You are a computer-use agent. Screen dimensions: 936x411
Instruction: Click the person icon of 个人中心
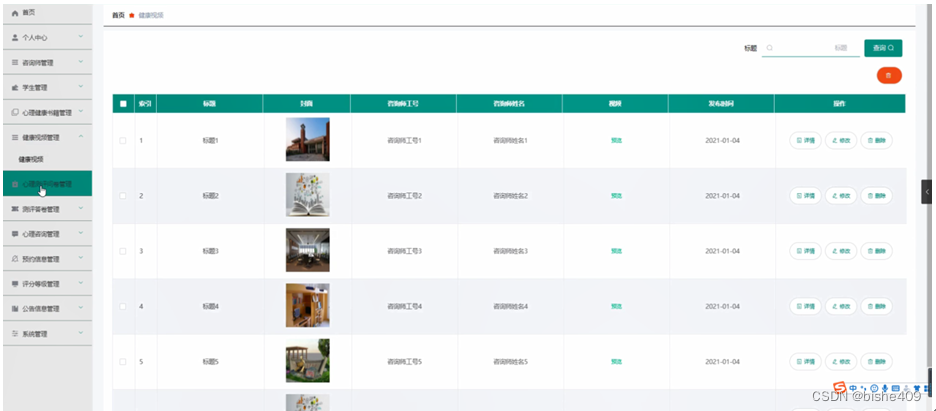coord(16,38)
